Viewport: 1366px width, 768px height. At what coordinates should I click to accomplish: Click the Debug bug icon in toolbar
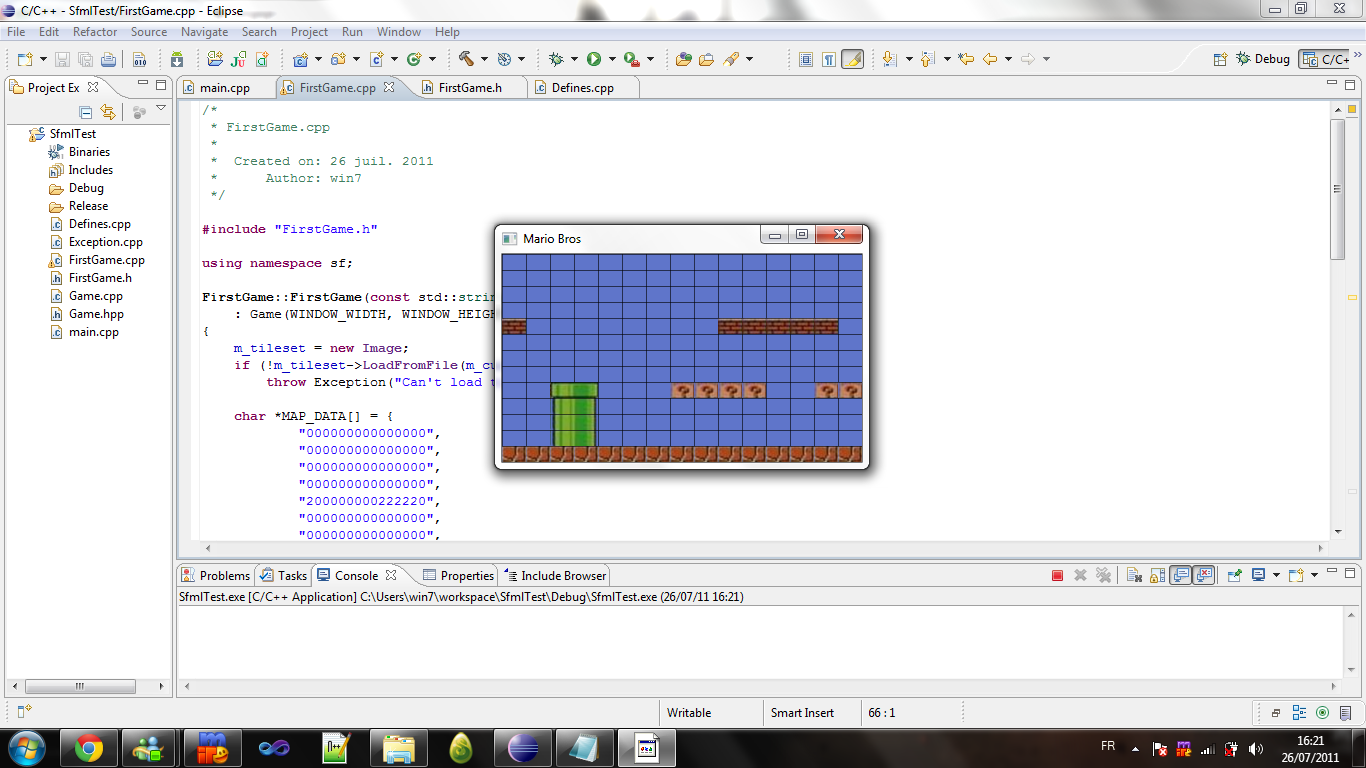[556, 59]
